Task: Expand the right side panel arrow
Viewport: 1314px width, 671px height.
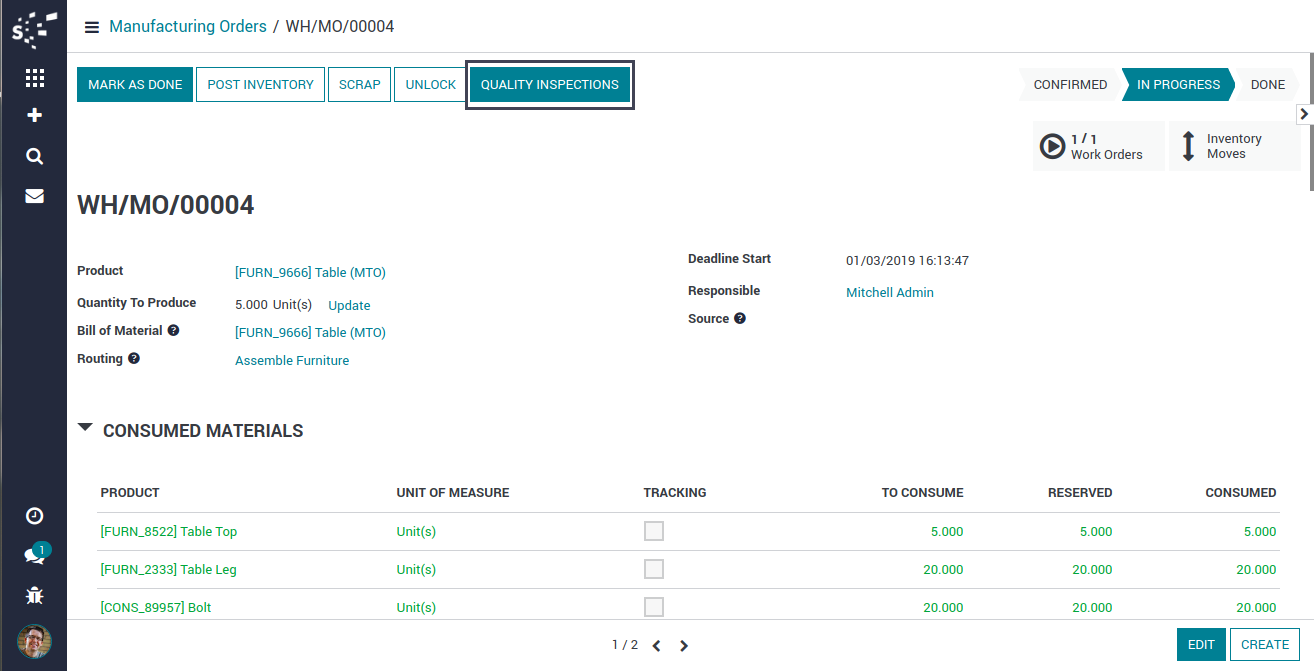Action: 1304,114
